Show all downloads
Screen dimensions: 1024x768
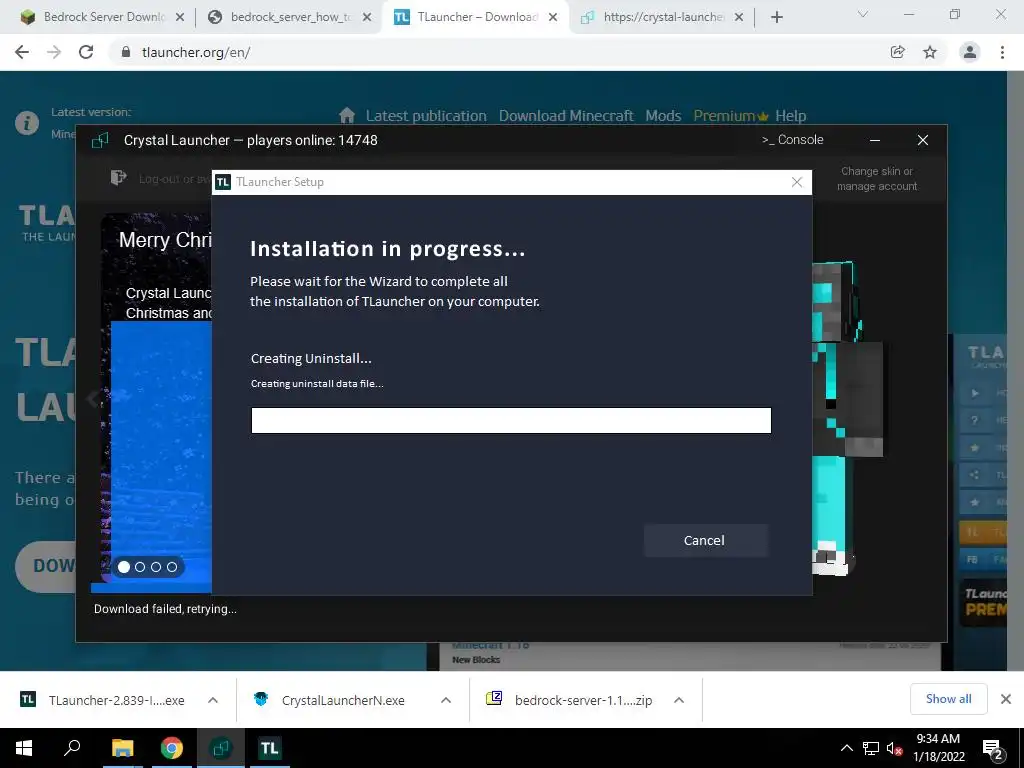948,699
